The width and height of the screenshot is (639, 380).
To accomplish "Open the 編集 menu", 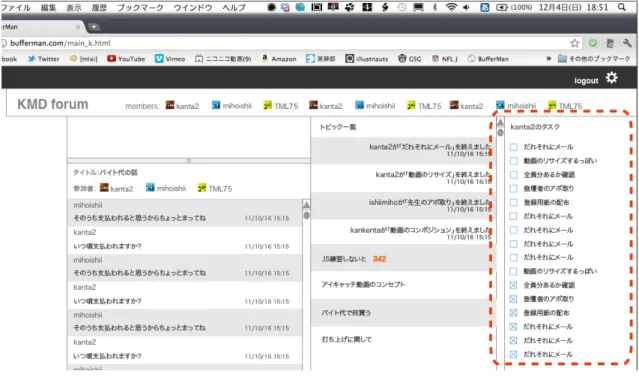I will click(x=48, y=7).
